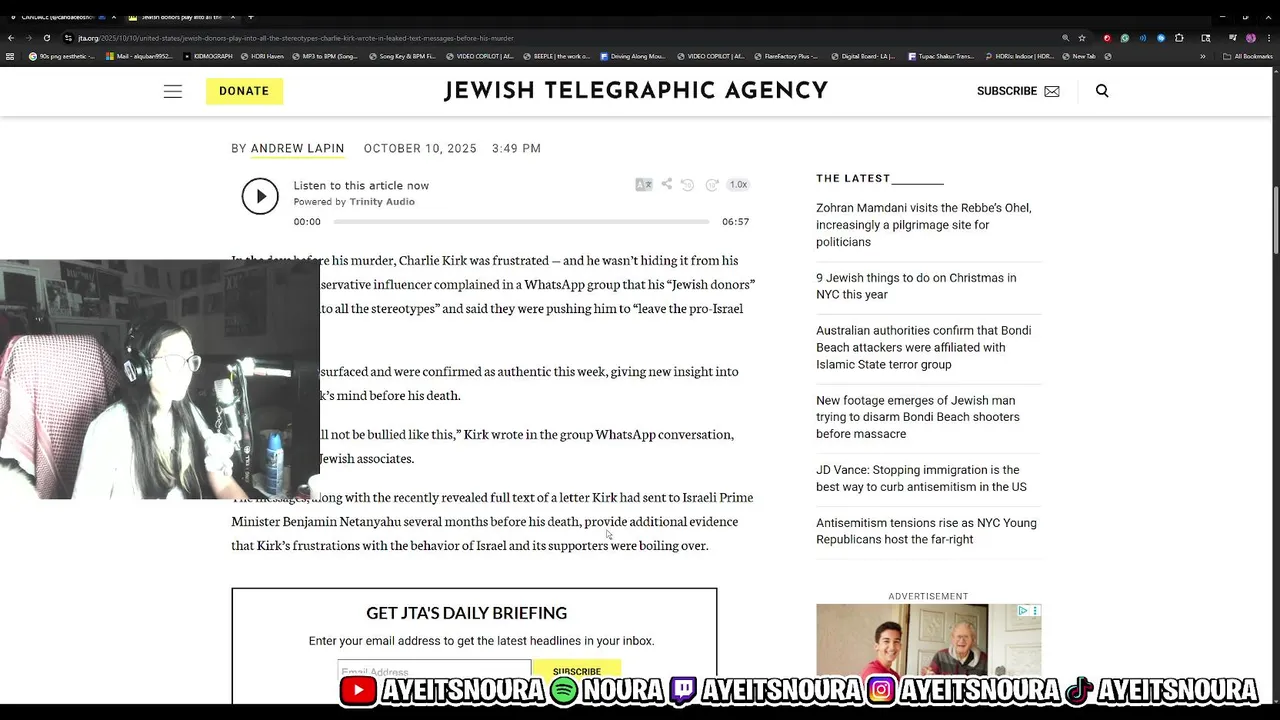
Task: Open the New Tab bookmark
Action: click(1079, 56)
